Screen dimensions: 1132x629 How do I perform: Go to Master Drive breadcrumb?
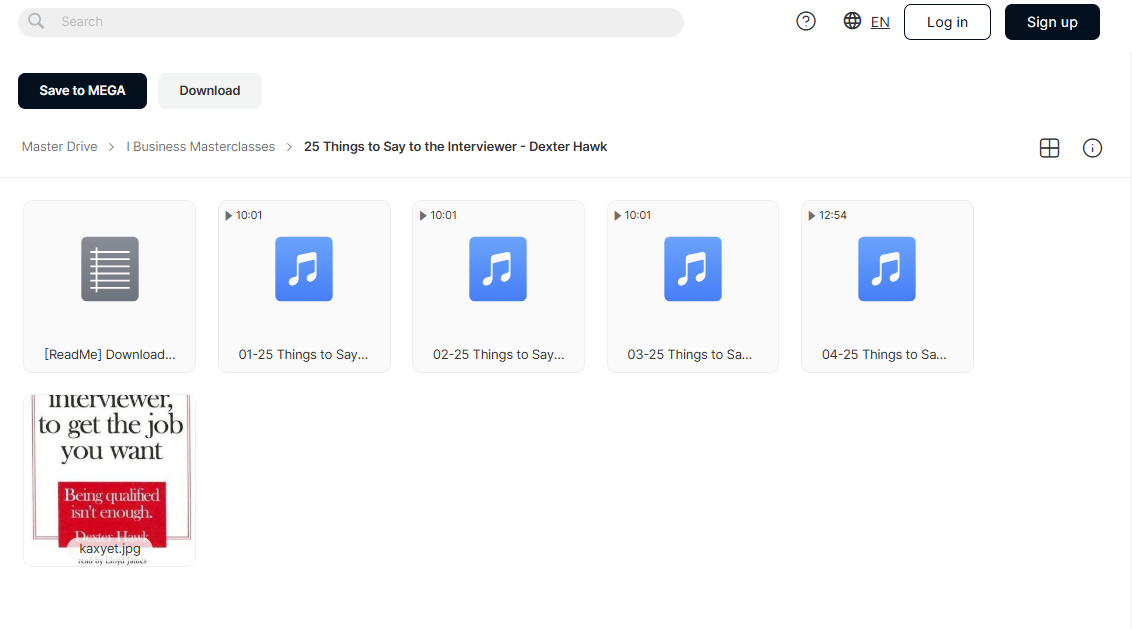tap(59, 147)
